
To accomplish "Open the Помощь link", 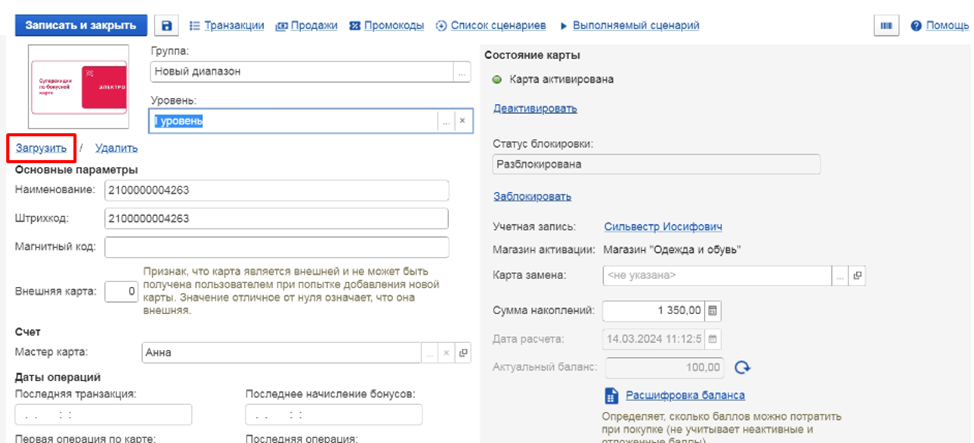I will point(947,25).
